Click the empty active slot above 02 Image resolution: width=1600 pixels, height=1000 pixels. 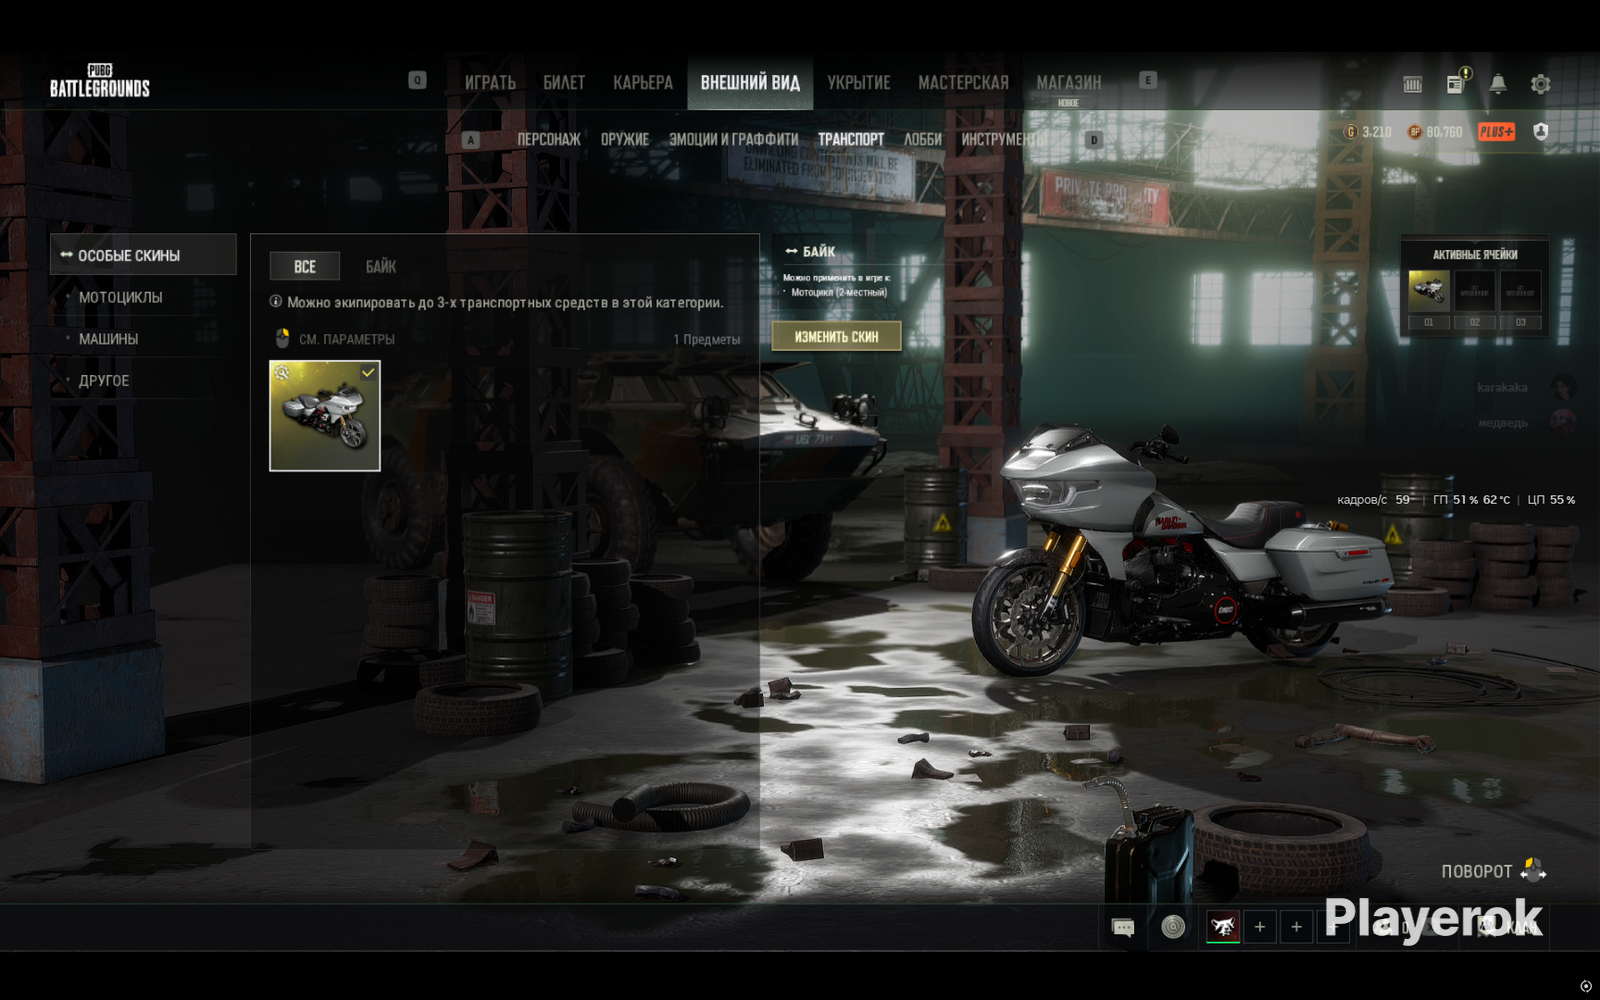(x=1475, y=291)
